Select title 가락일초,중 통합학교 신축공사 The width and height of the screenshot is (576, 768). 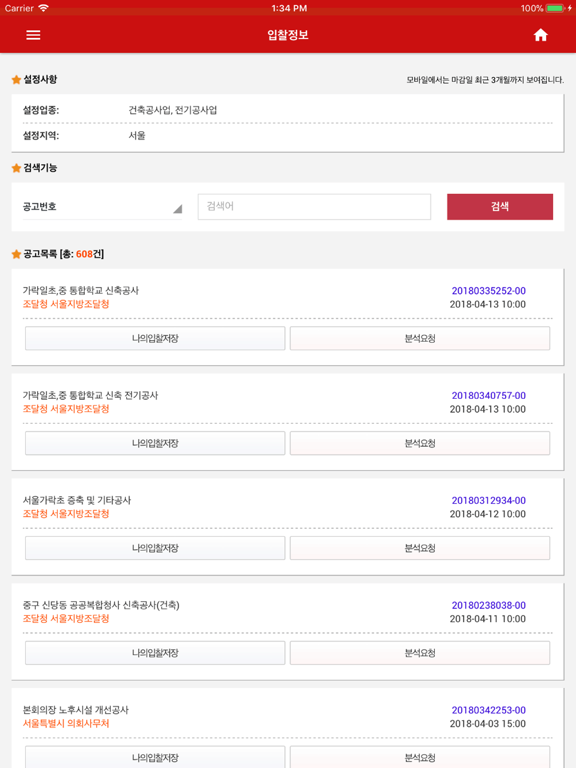81,290
